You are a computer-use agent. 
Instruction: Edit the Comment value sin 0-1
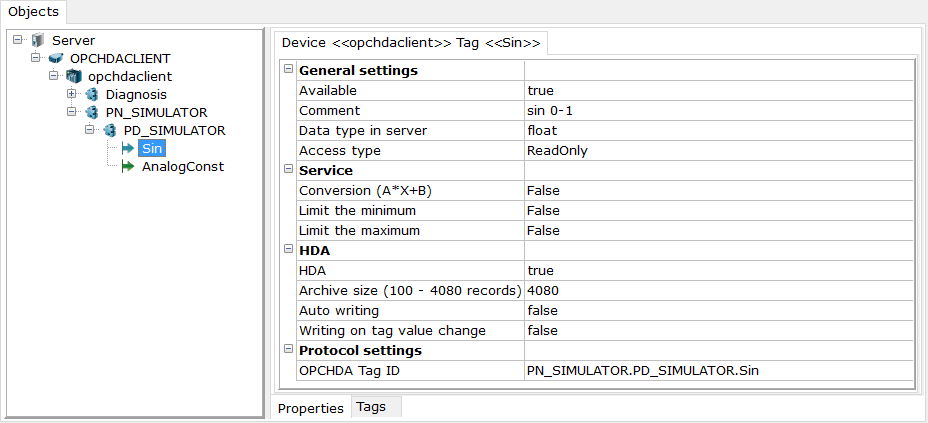pyautogui.click(x=718, y=111)
